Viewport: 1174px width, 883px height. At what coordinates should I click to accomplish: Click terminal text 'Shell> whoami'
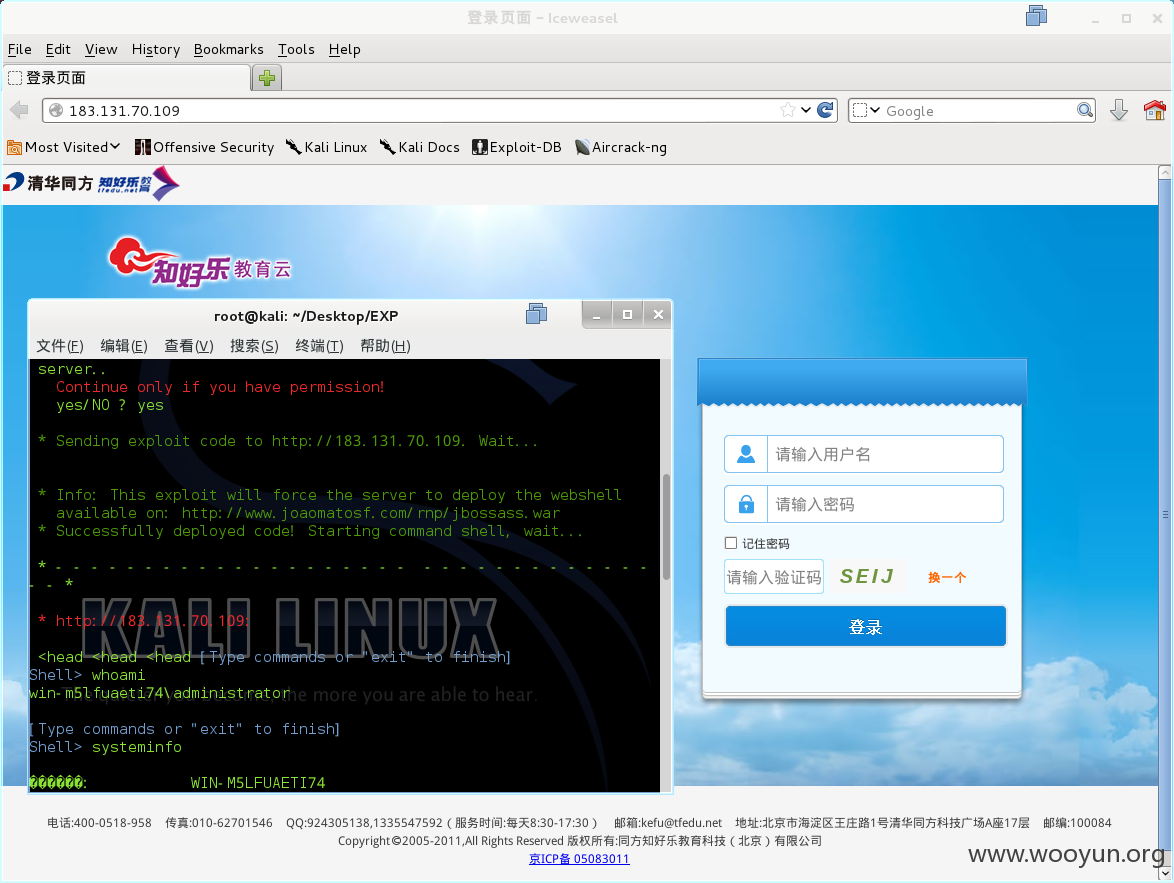tap(87, 675)
